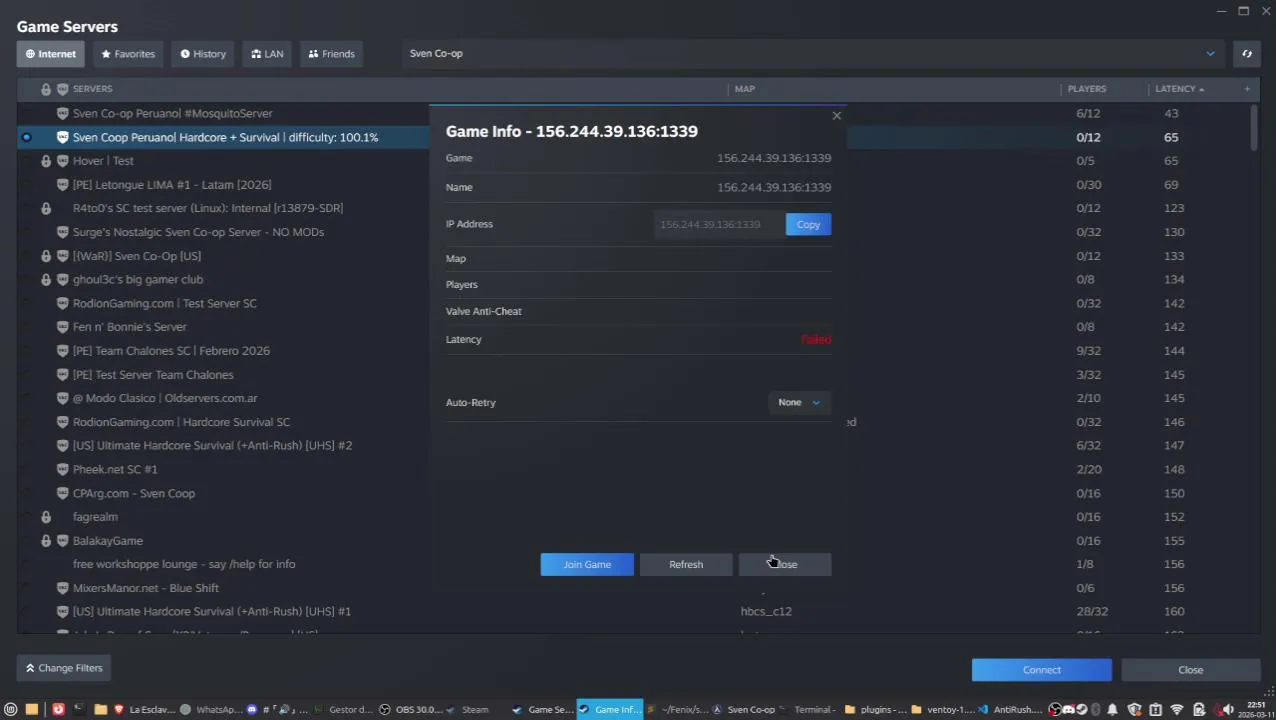Click the Join Game button
The height and width of the screenshot is (720, 1276).
click(x=587, y=565)
